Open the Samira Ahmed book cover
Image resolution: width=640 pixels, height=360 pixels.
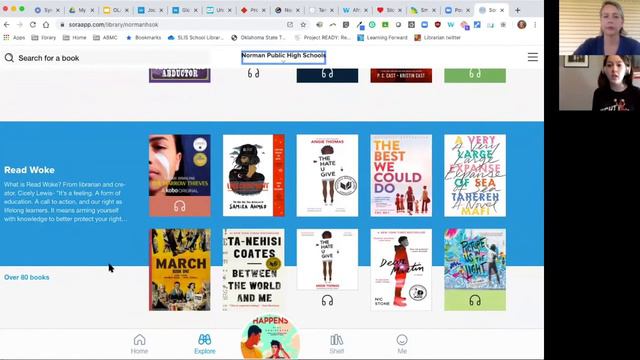(253, 175)
